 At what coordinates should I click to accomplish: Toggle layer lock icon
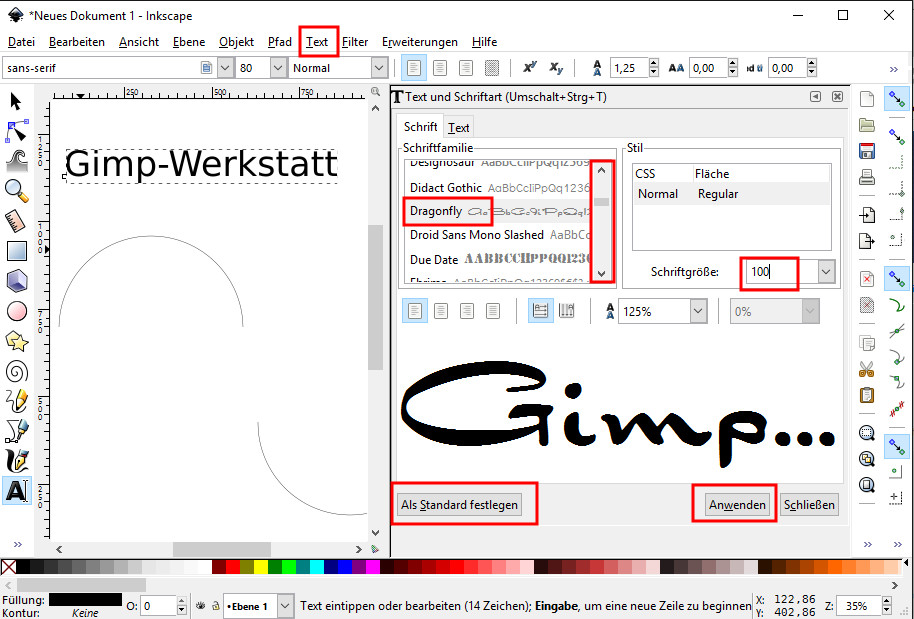[x=216, y=606]
